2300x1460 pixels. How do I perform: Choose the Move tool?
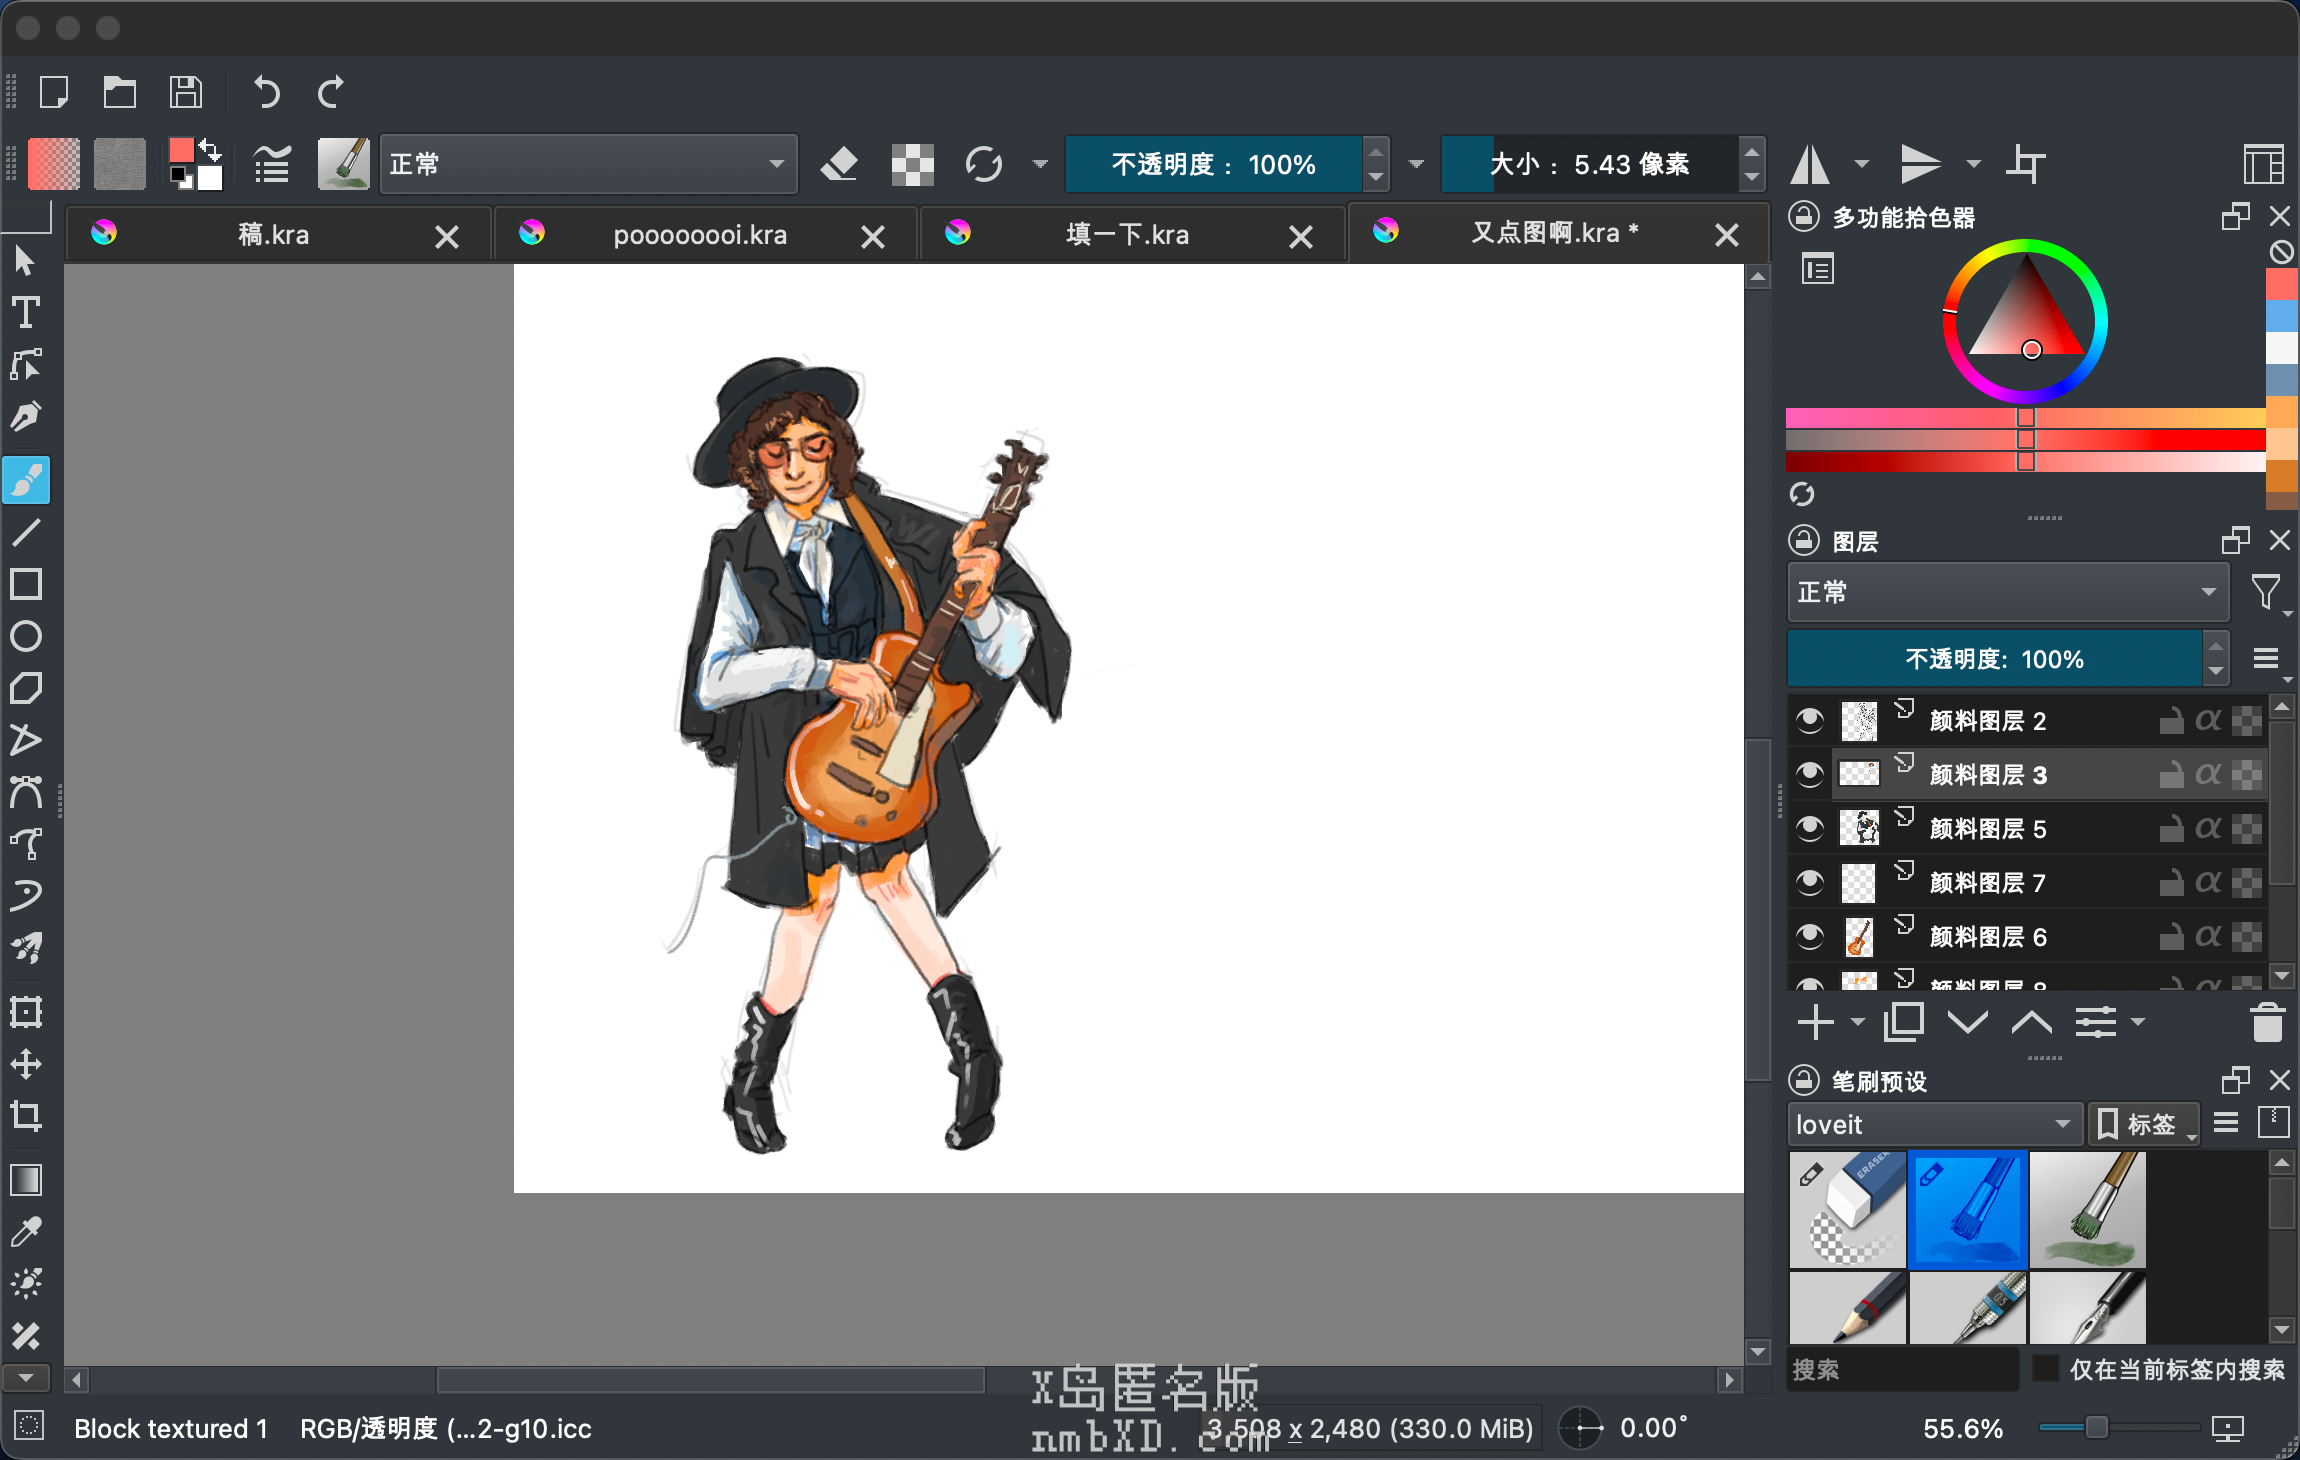pos(26,1063)
